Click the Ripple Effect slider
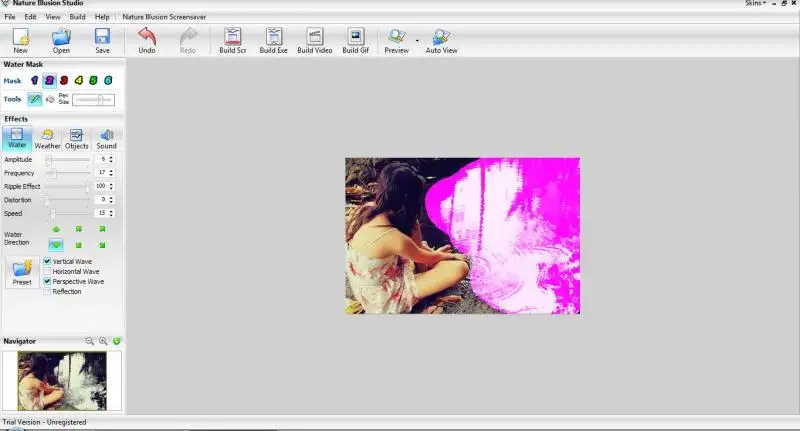Screen dimensions: 800x431 (68, 186)
